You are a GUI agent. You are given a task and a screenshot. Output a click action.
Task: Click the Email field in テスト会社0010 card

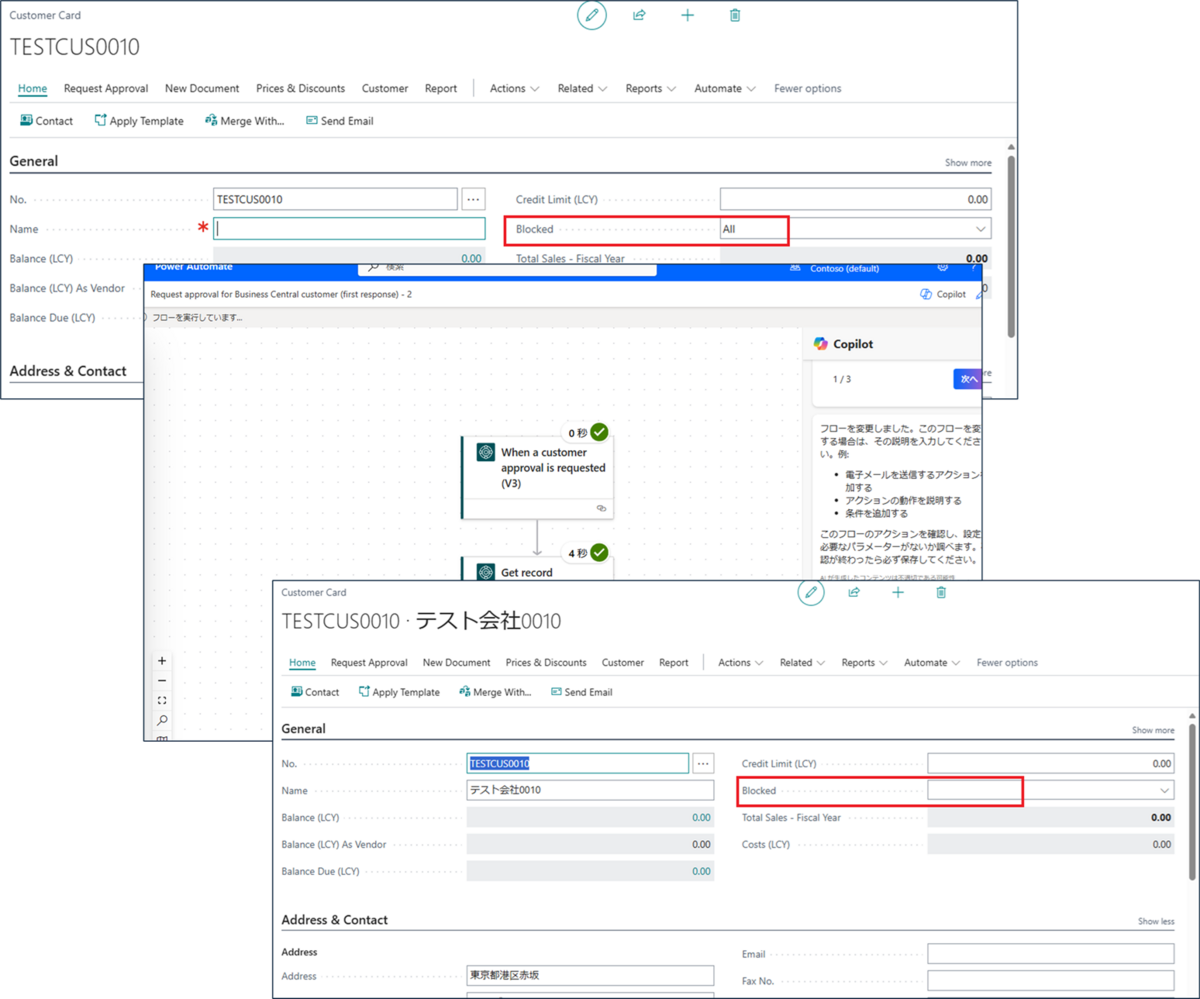[1051, 953]
